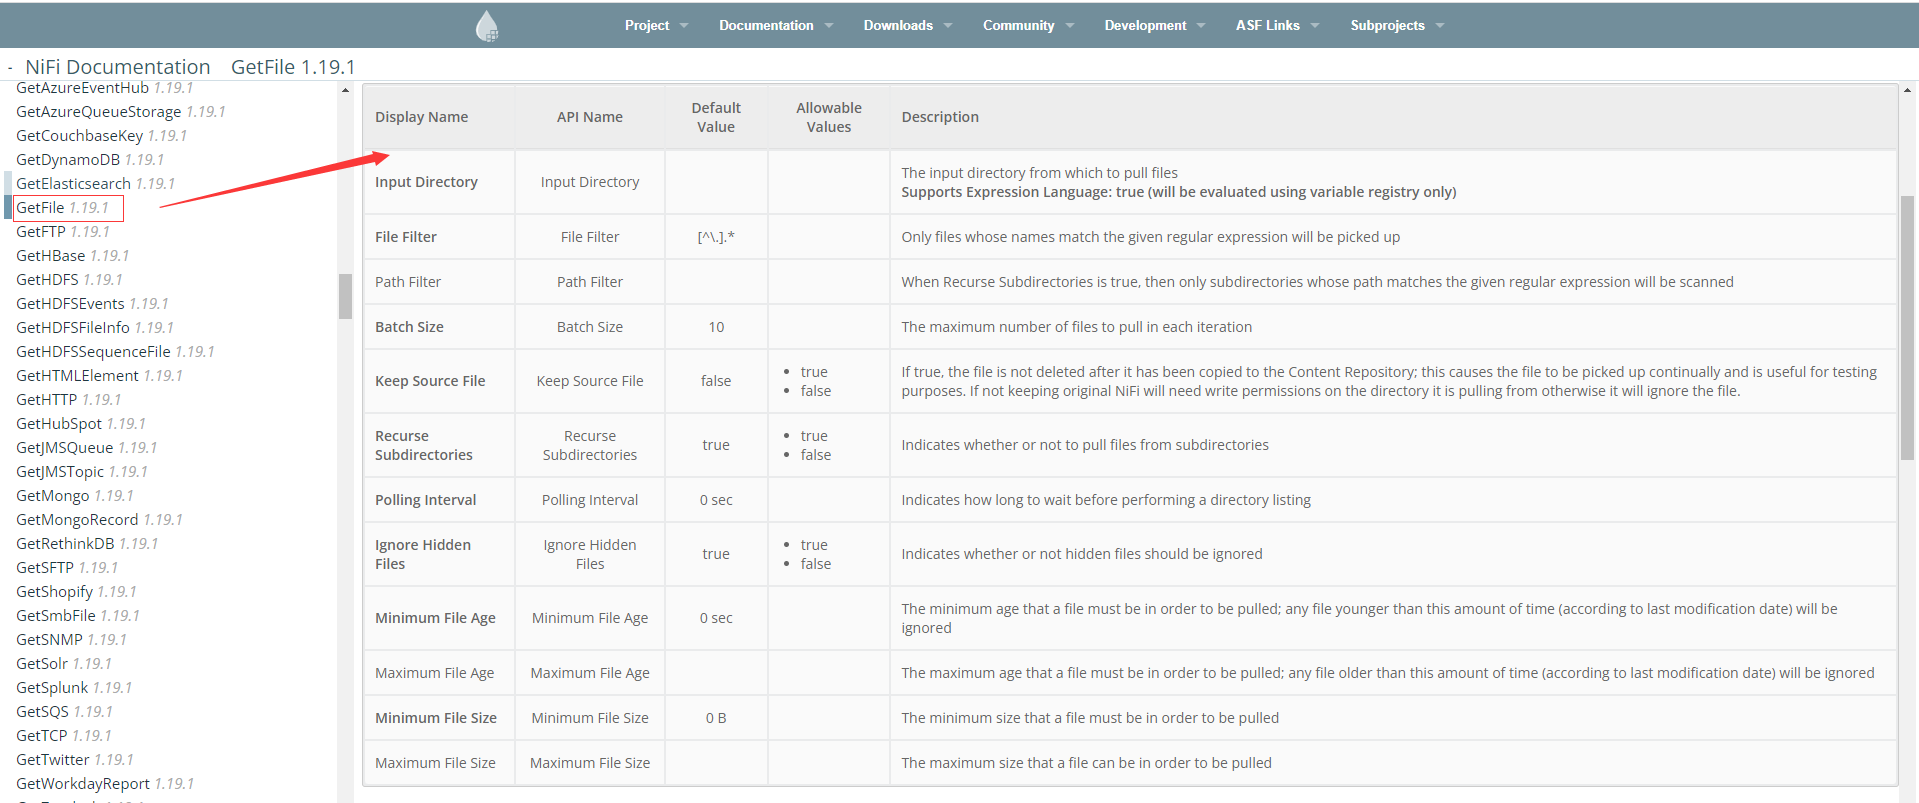Open GetMongo 1.19.1 in sidebar
Viewport: 1919px width, 803px height.
click(75, 496)
